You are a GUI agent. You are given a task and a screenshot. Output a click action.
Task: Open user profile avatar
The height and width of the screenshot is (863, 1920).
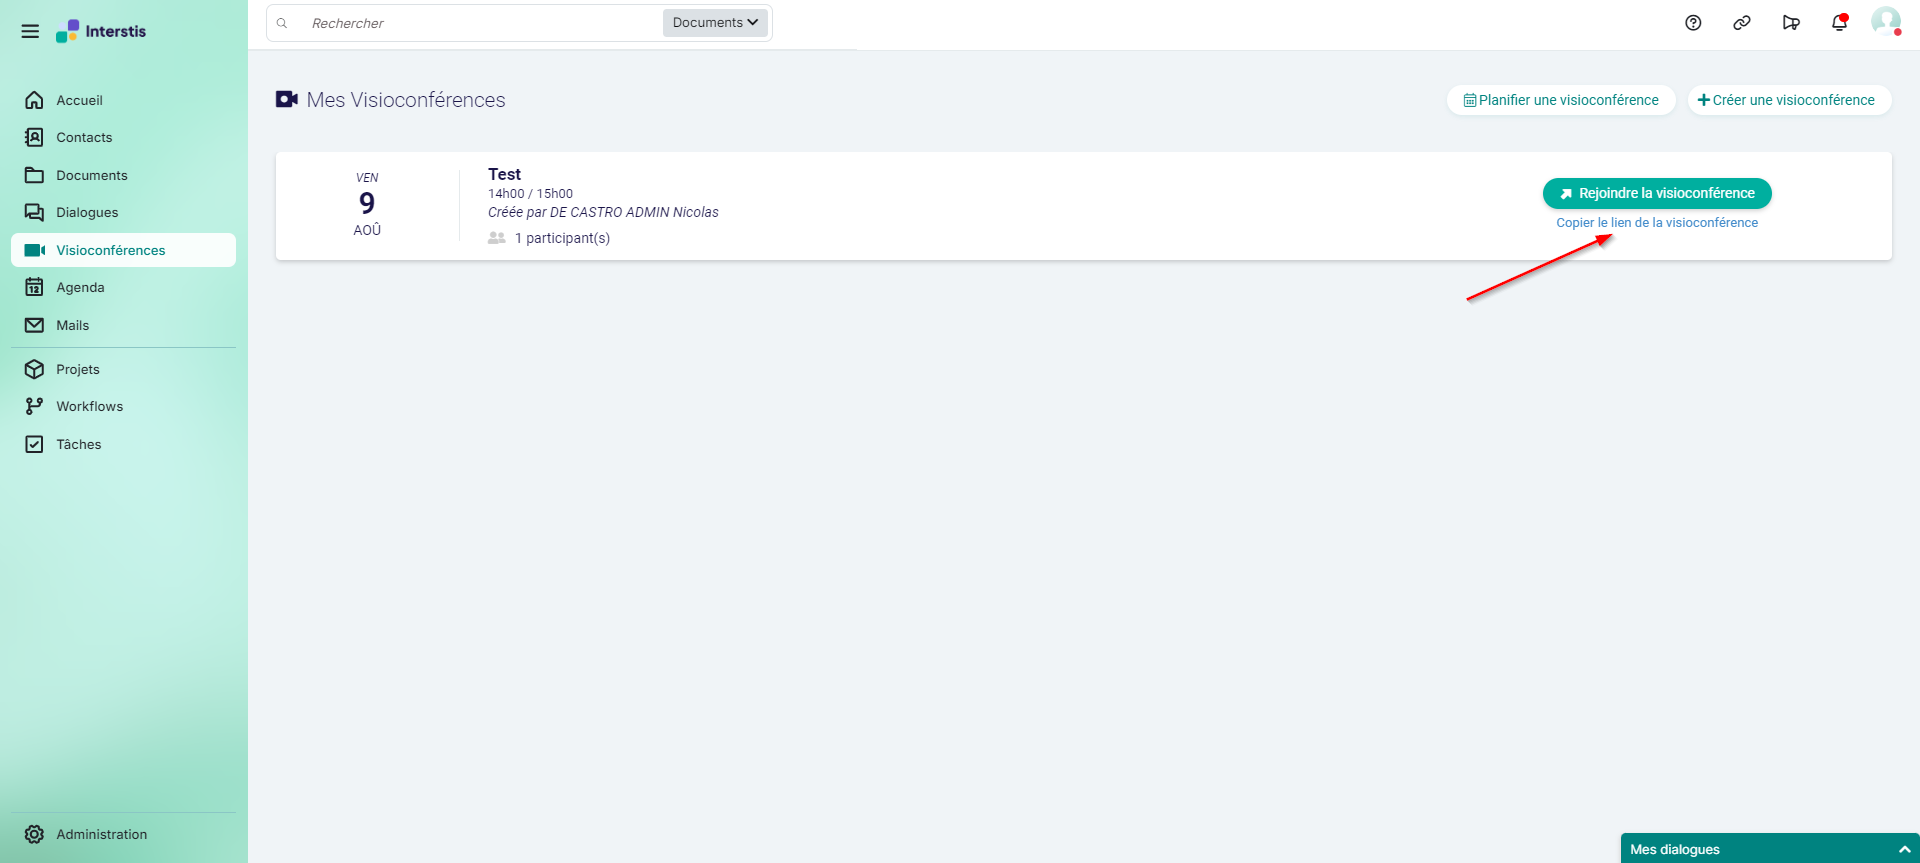tap(1886, 21)
